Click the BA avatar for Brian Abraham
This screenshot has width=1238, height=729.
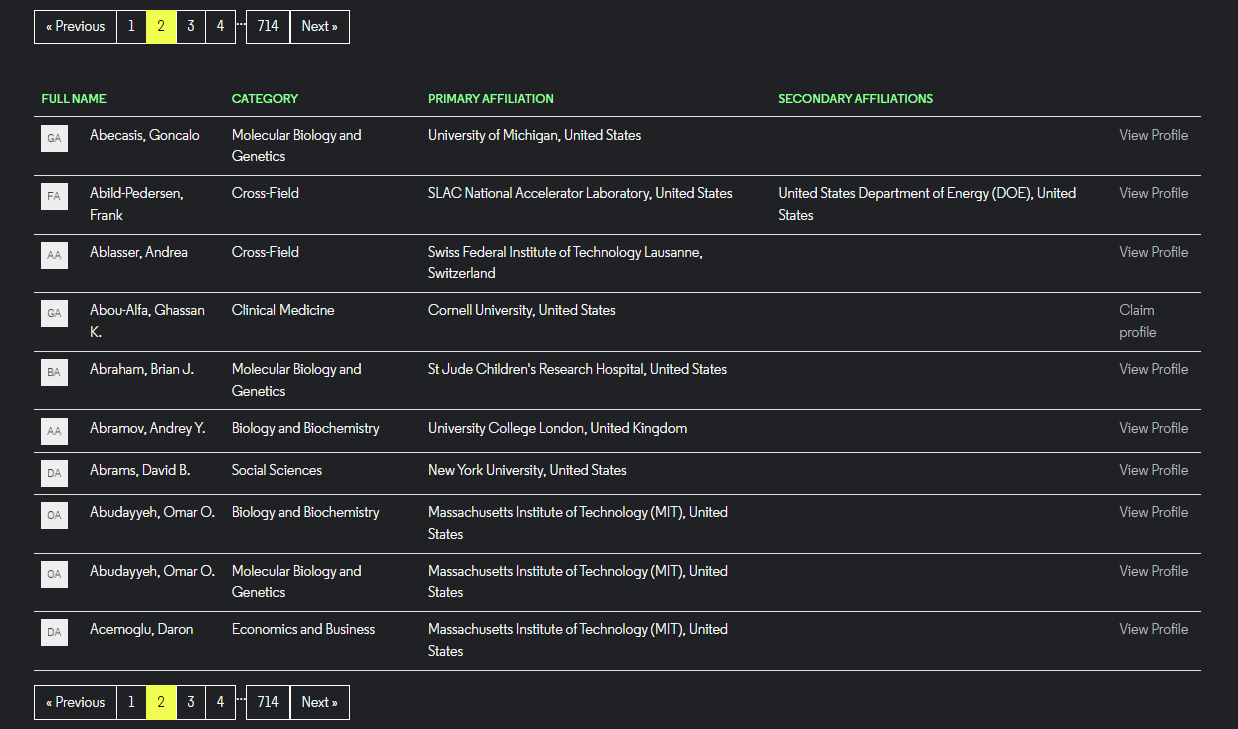coord(54,372)
